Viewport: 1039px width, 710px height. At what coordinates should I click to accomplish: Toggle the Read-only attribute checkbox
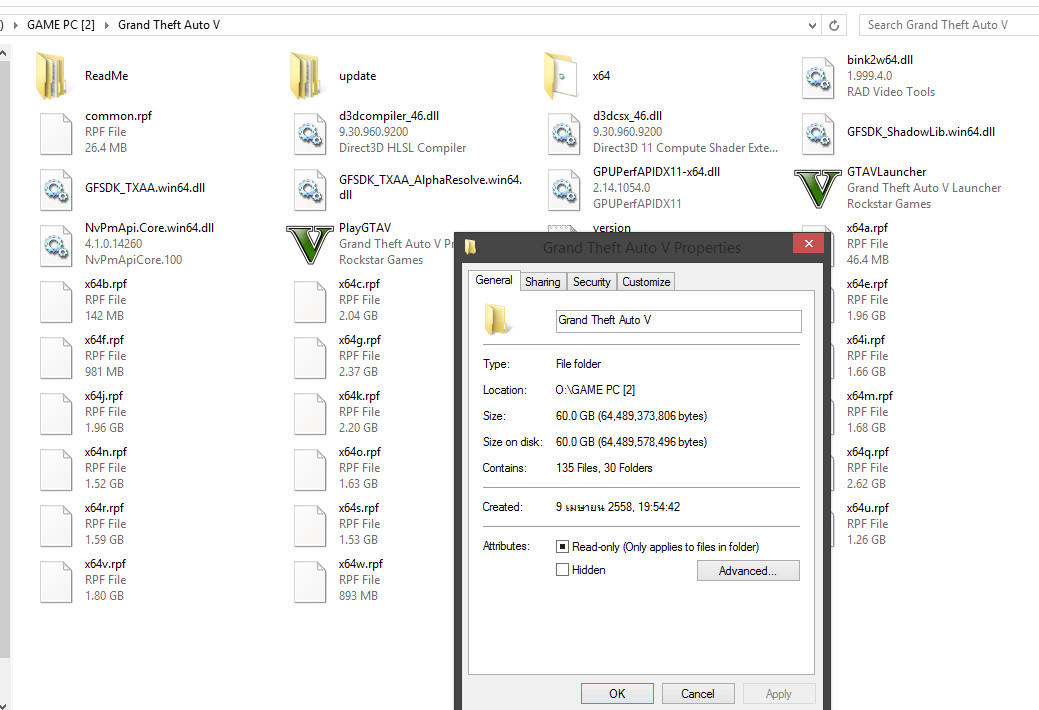click(562, 547)
